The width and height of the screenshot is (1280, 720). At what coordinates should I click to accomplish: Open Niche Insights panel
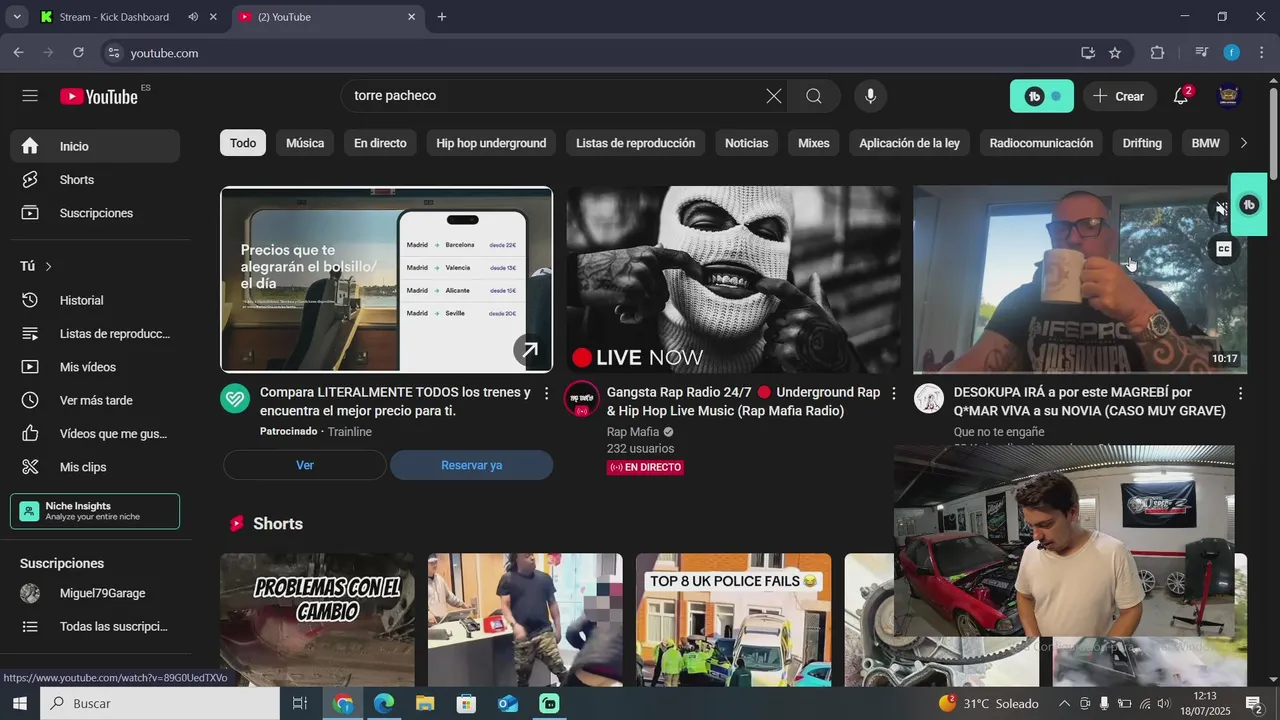click(x=95, y=511)
